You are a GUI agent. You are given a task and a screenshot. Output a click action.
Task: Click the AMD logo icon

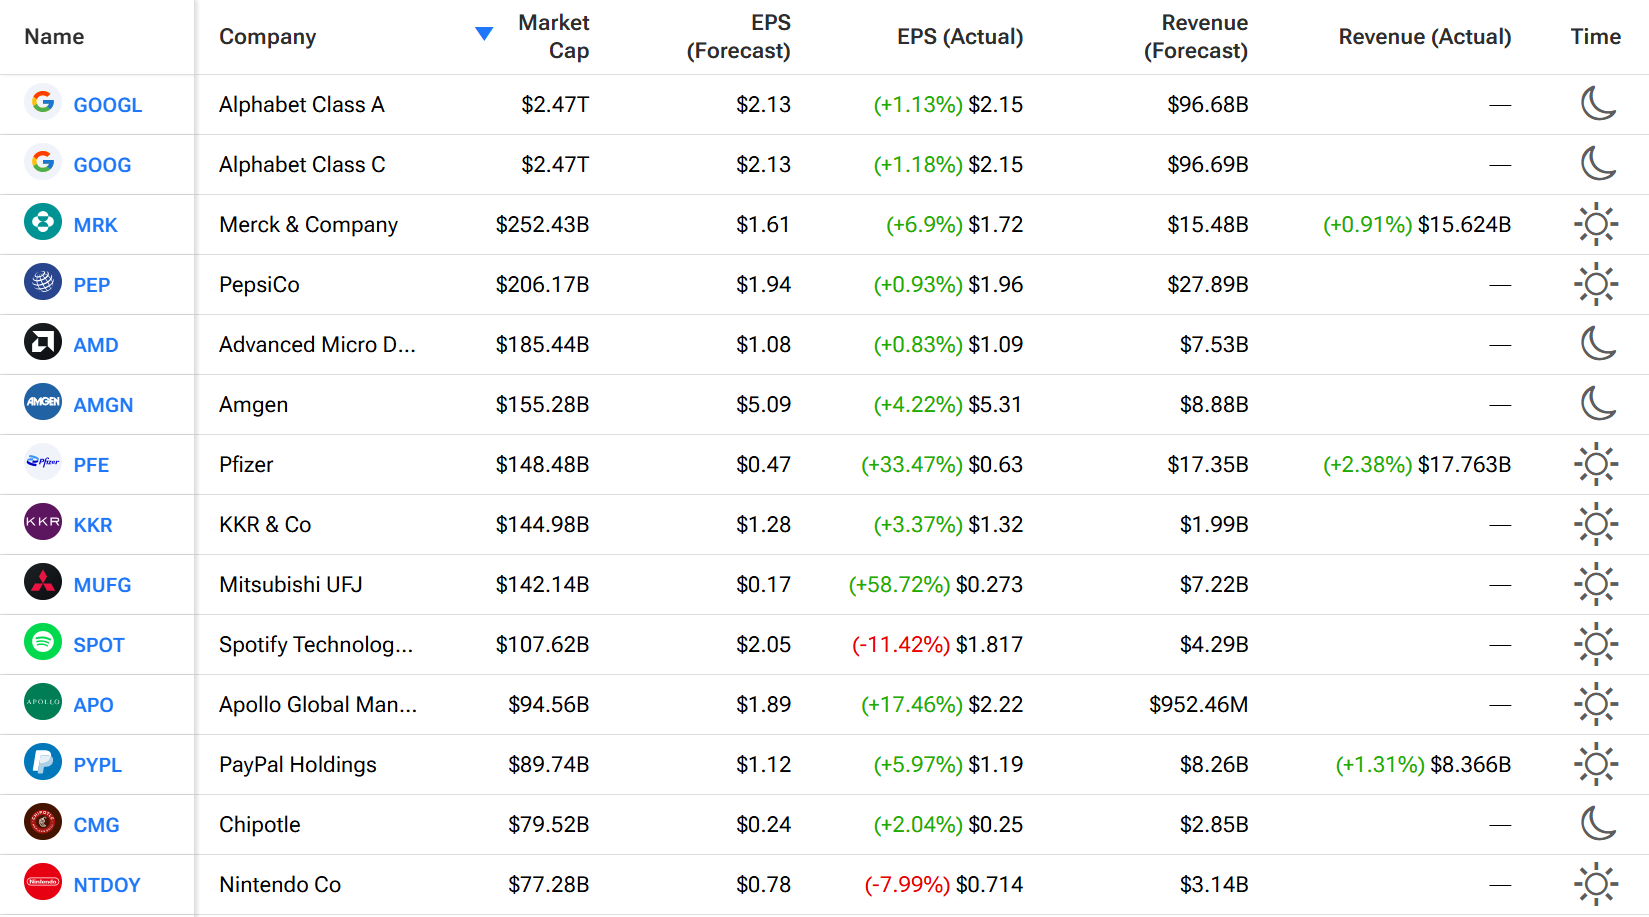pos(43,342)
